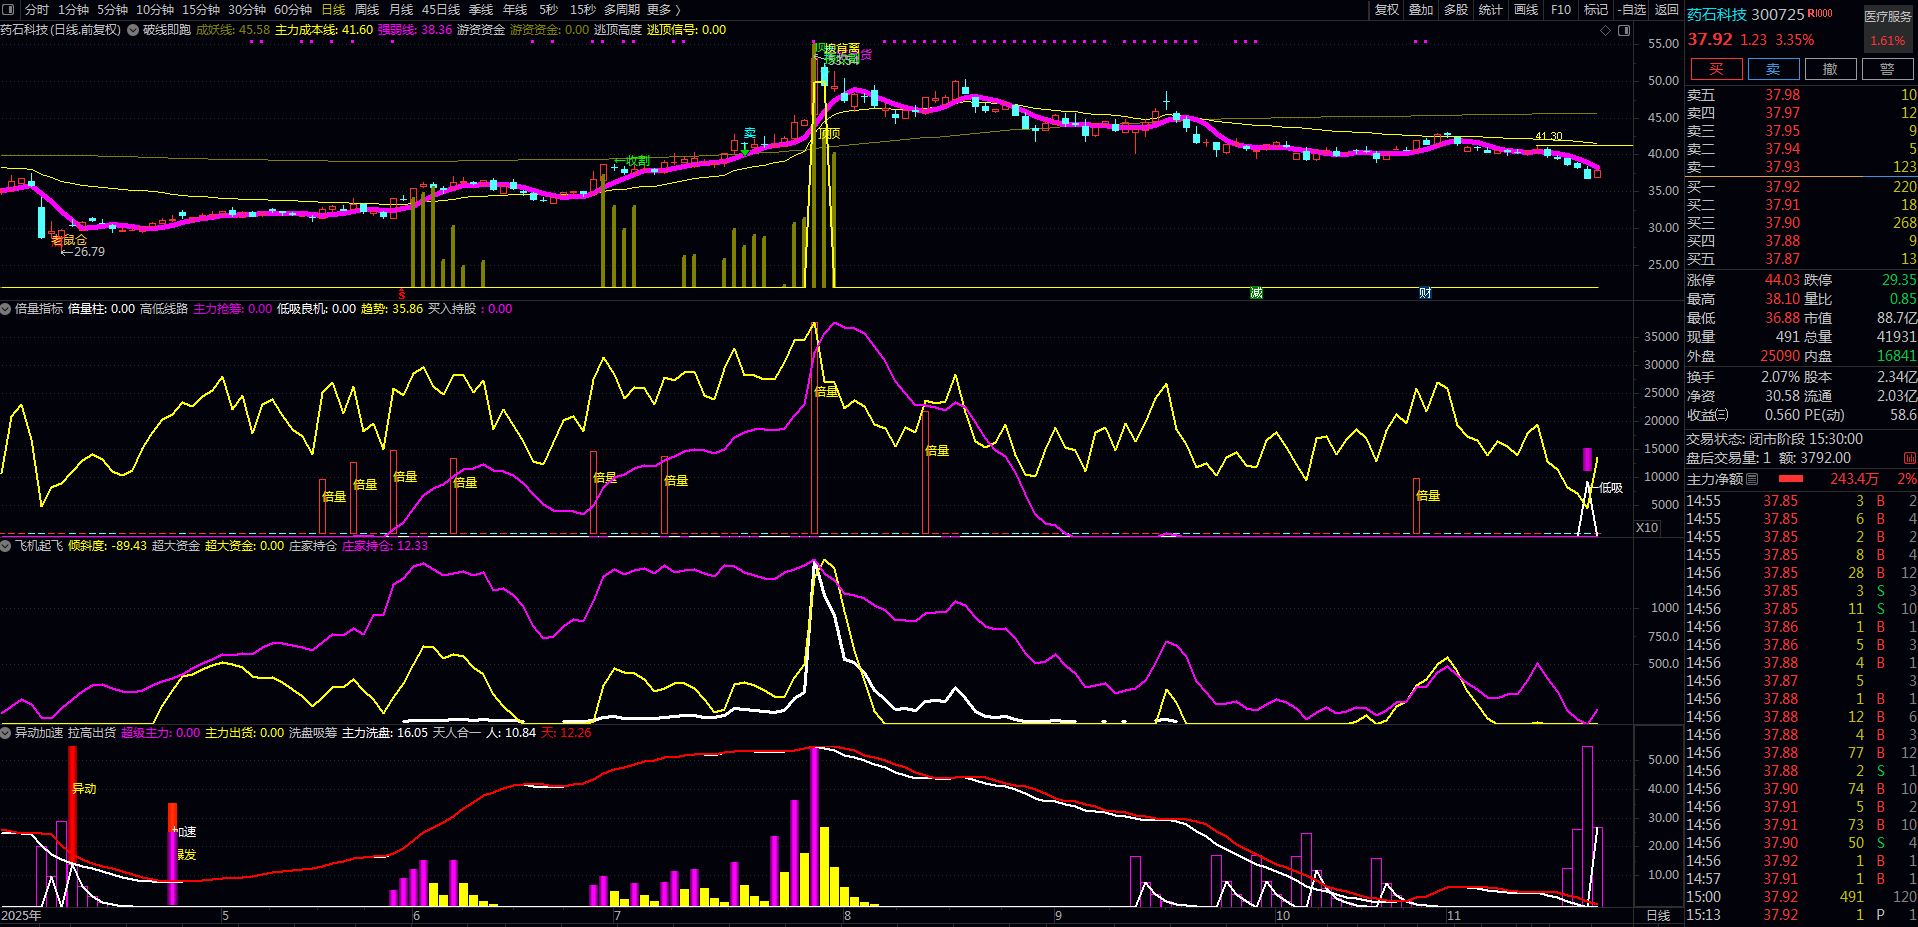Image resolution: width=1918 pixels, height=927 pixels.
Task: Toggle the right info panel icon near the price axis
Action: click(x=1624, y=30)
